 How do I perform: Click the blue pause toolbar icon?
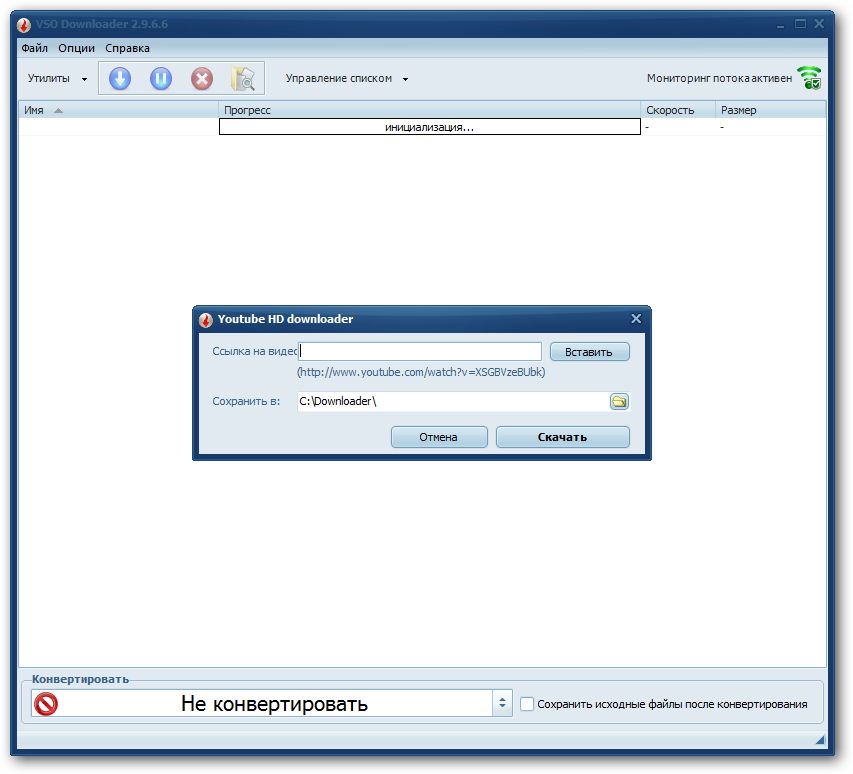[160, 78]
